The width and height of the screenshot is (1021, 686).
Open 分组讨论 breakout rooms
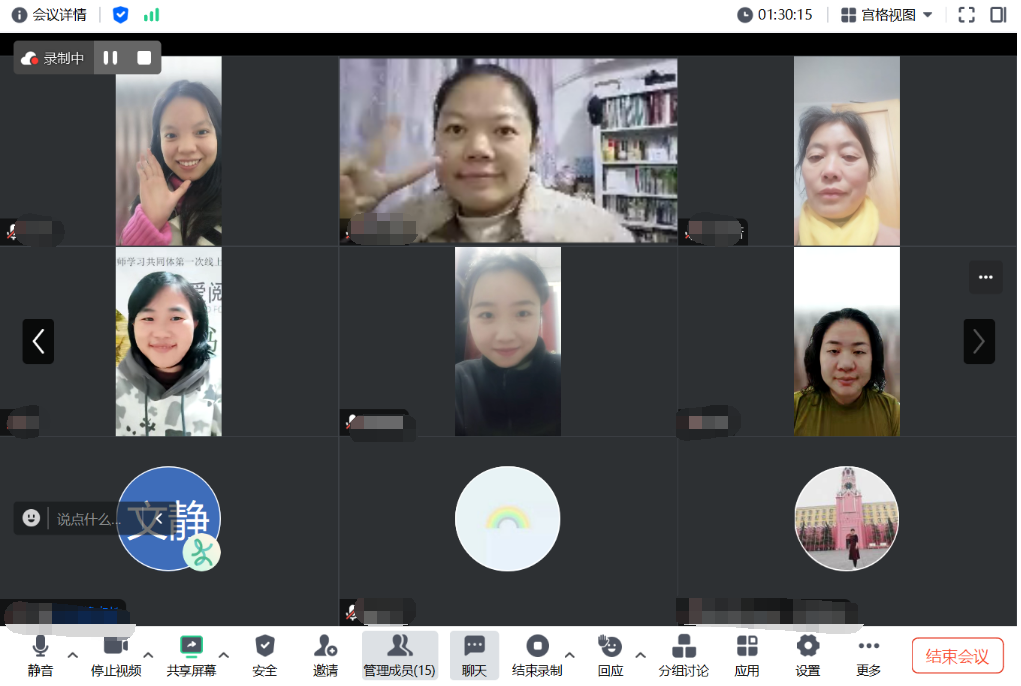pos(683,655)
